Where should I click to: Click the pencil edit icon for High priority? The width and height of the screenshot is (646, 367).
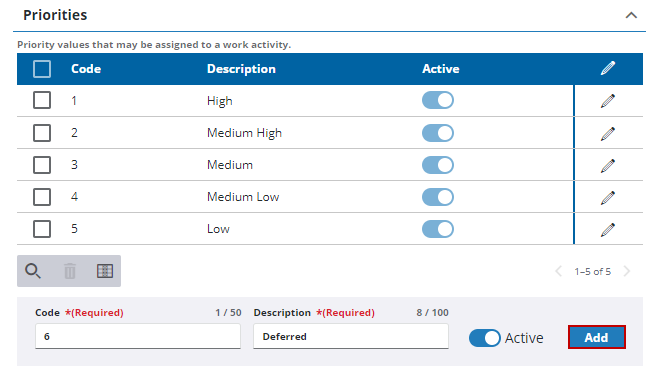tap(608, 101)
